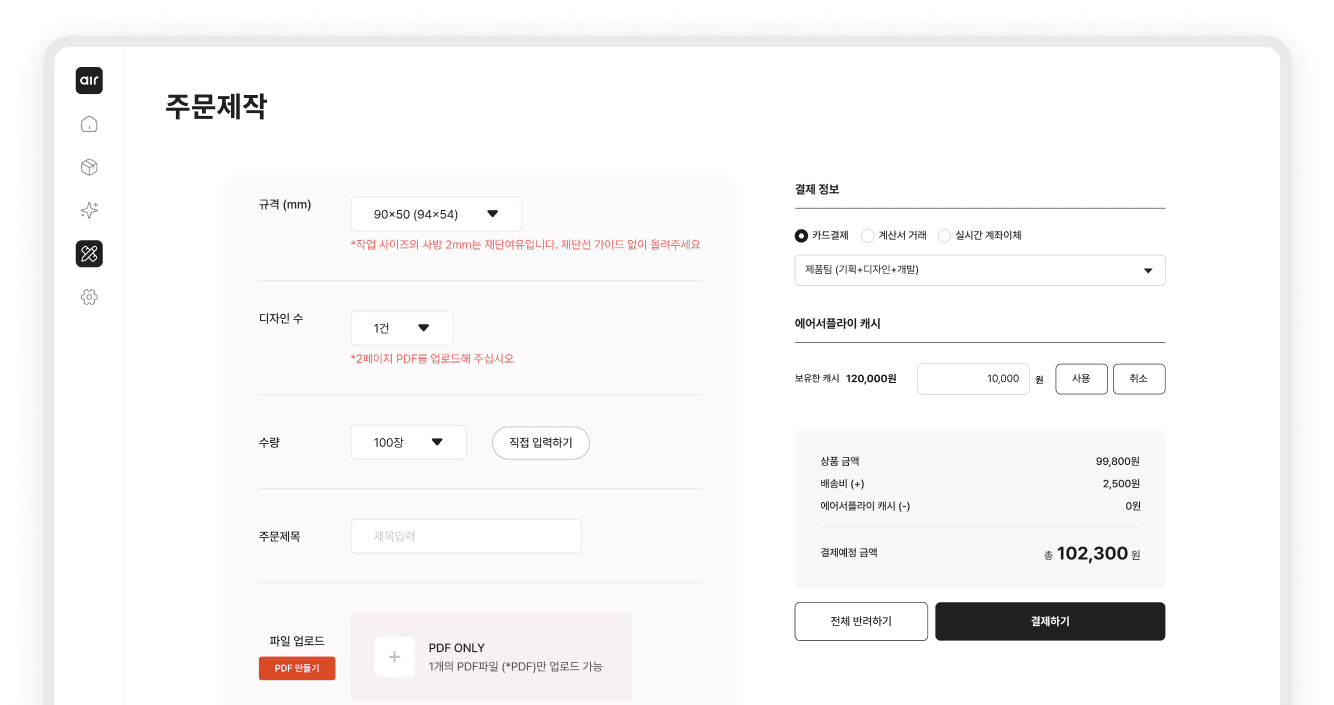Select the 실시간 계좌이체 radio button
The image size is (1334, 705).
[944, 236]
